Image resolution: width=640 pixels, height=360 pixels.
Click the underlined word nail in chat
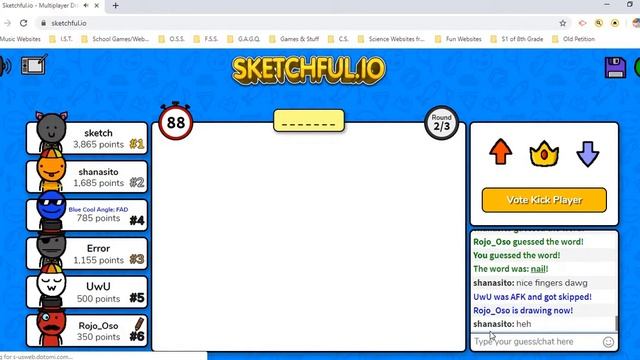538,269
